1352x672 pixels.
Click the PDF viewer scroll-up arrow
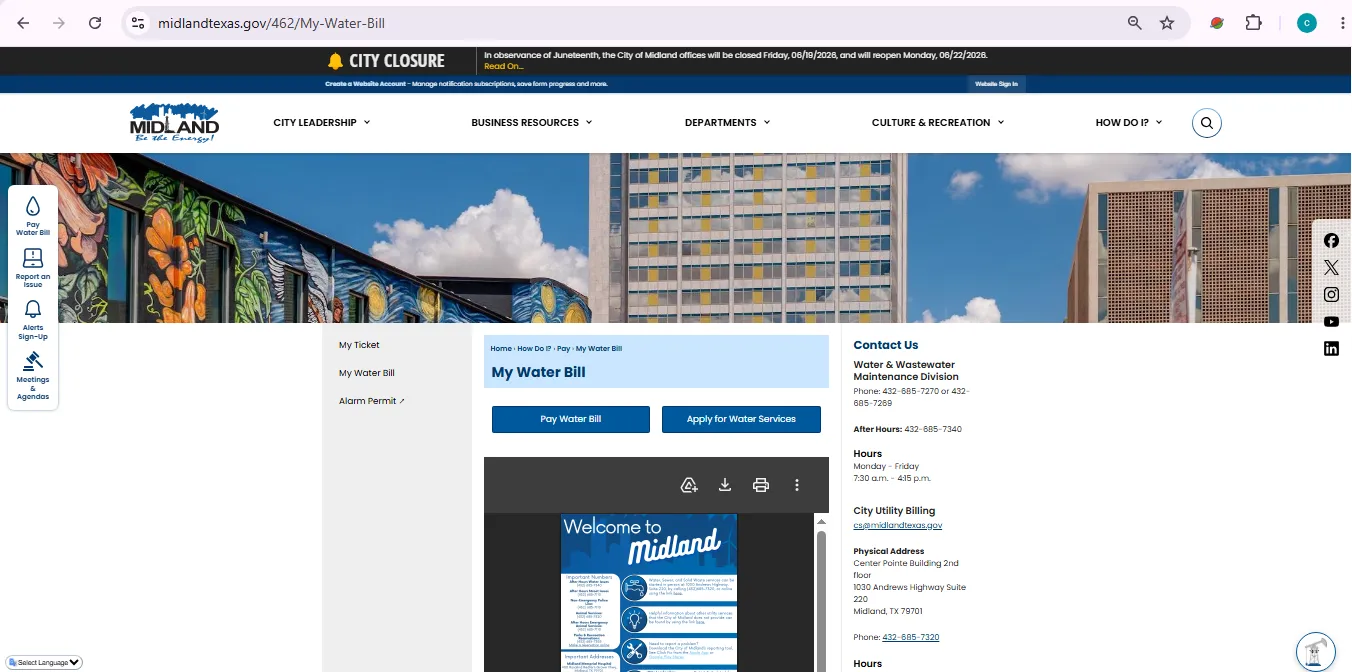(822, 522)
